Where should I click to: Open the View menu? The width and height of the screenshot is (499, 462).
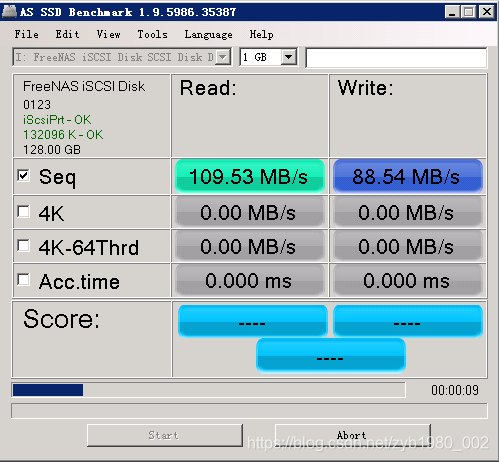(x=108, y=34)
